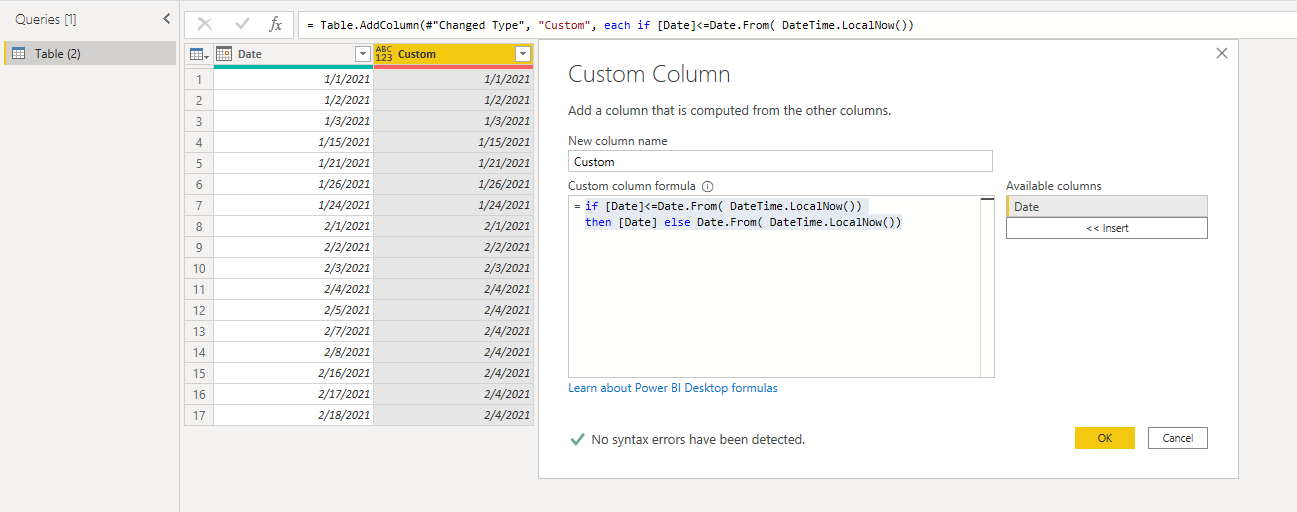This screenshot has height=512, width=1297.
Task: Select the Date cell 2/7/2021
Action: [293, 331]
